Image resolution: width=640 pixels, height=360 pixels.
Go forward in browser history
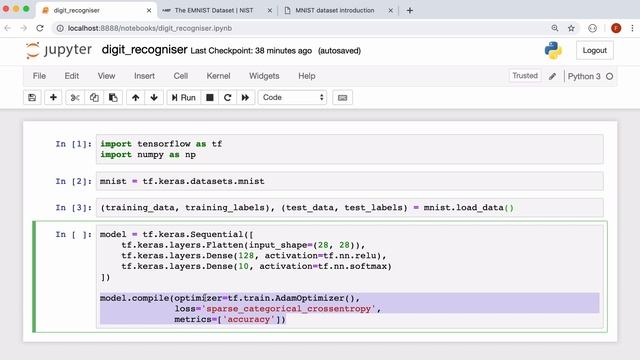coord(24,28)
